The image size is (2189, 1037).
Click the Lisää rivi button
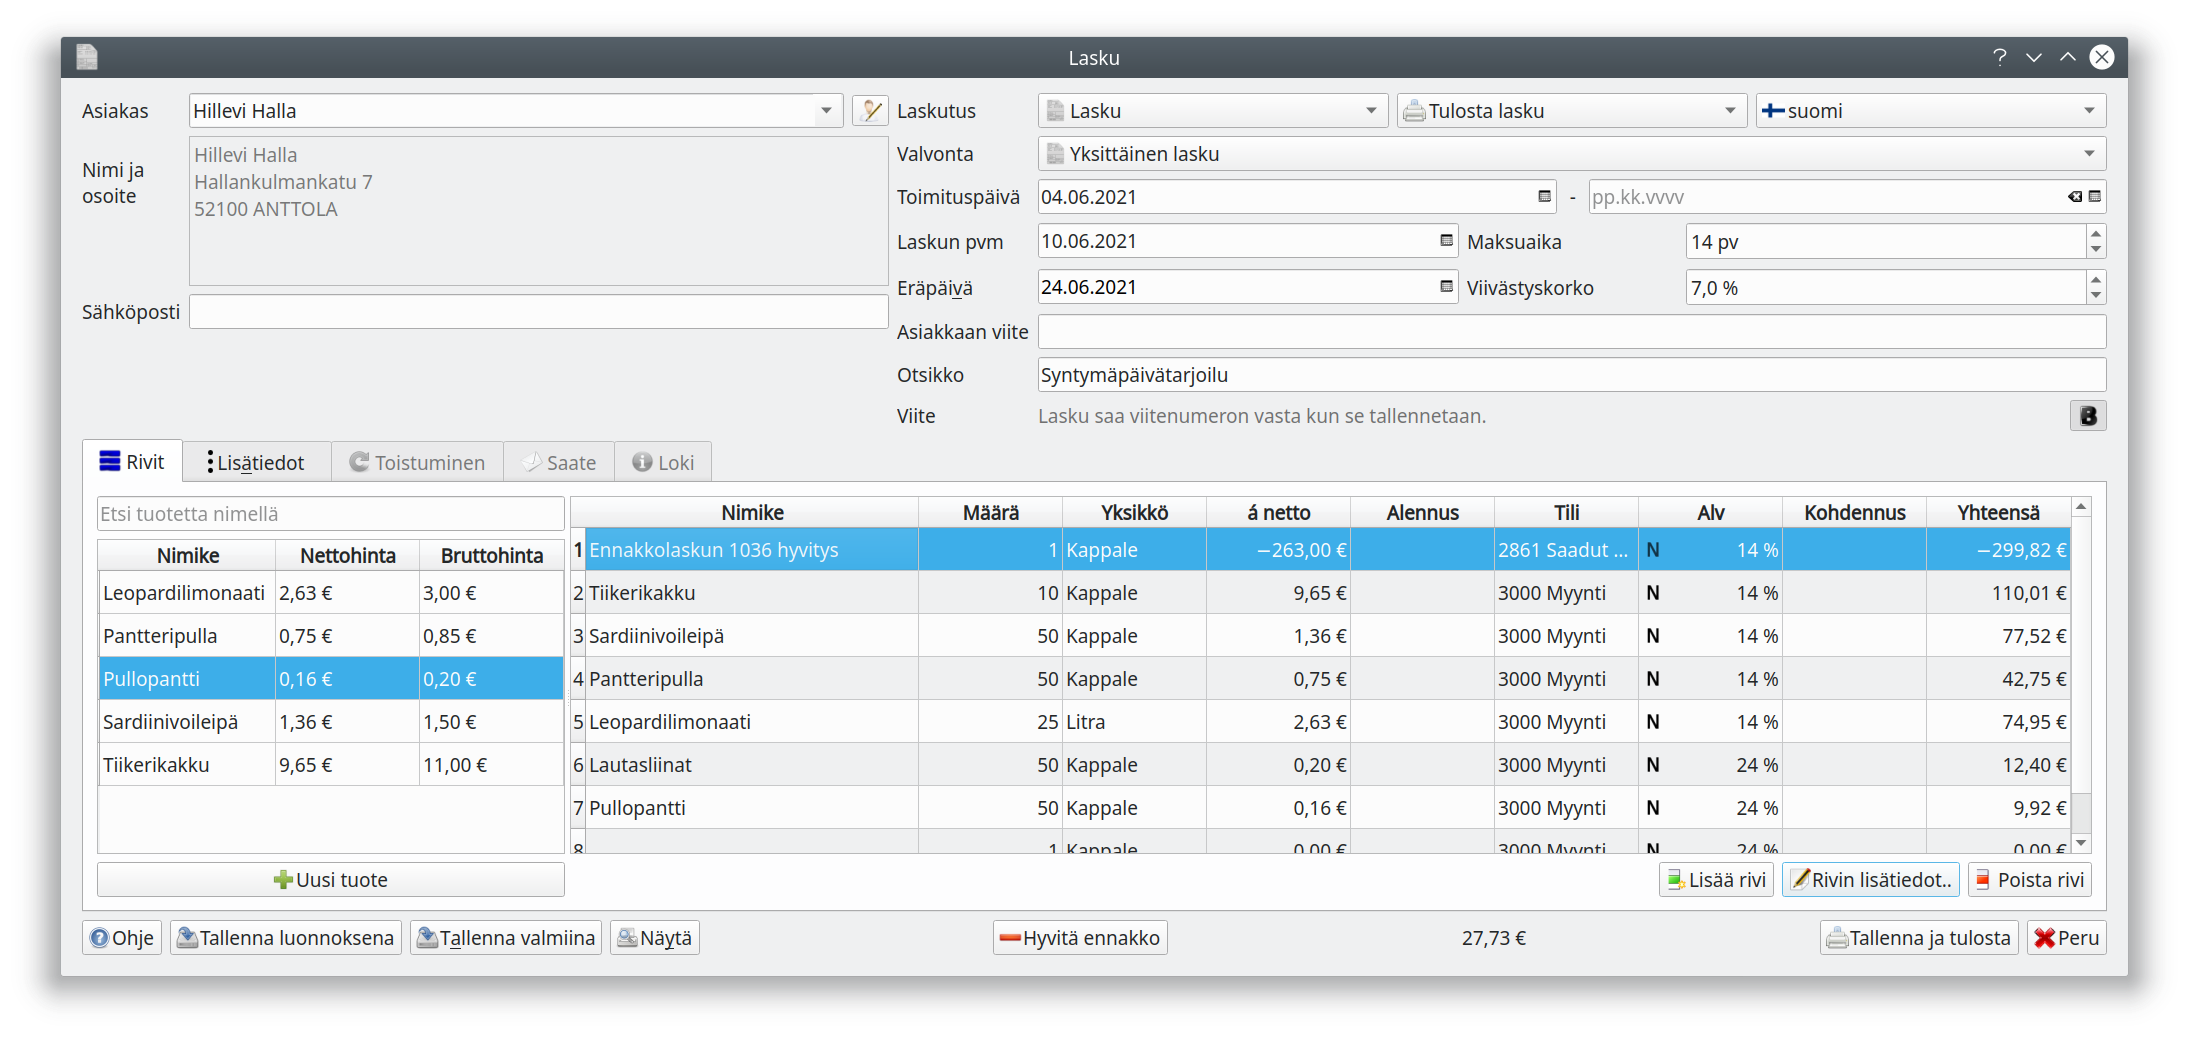click(1716, 880)
